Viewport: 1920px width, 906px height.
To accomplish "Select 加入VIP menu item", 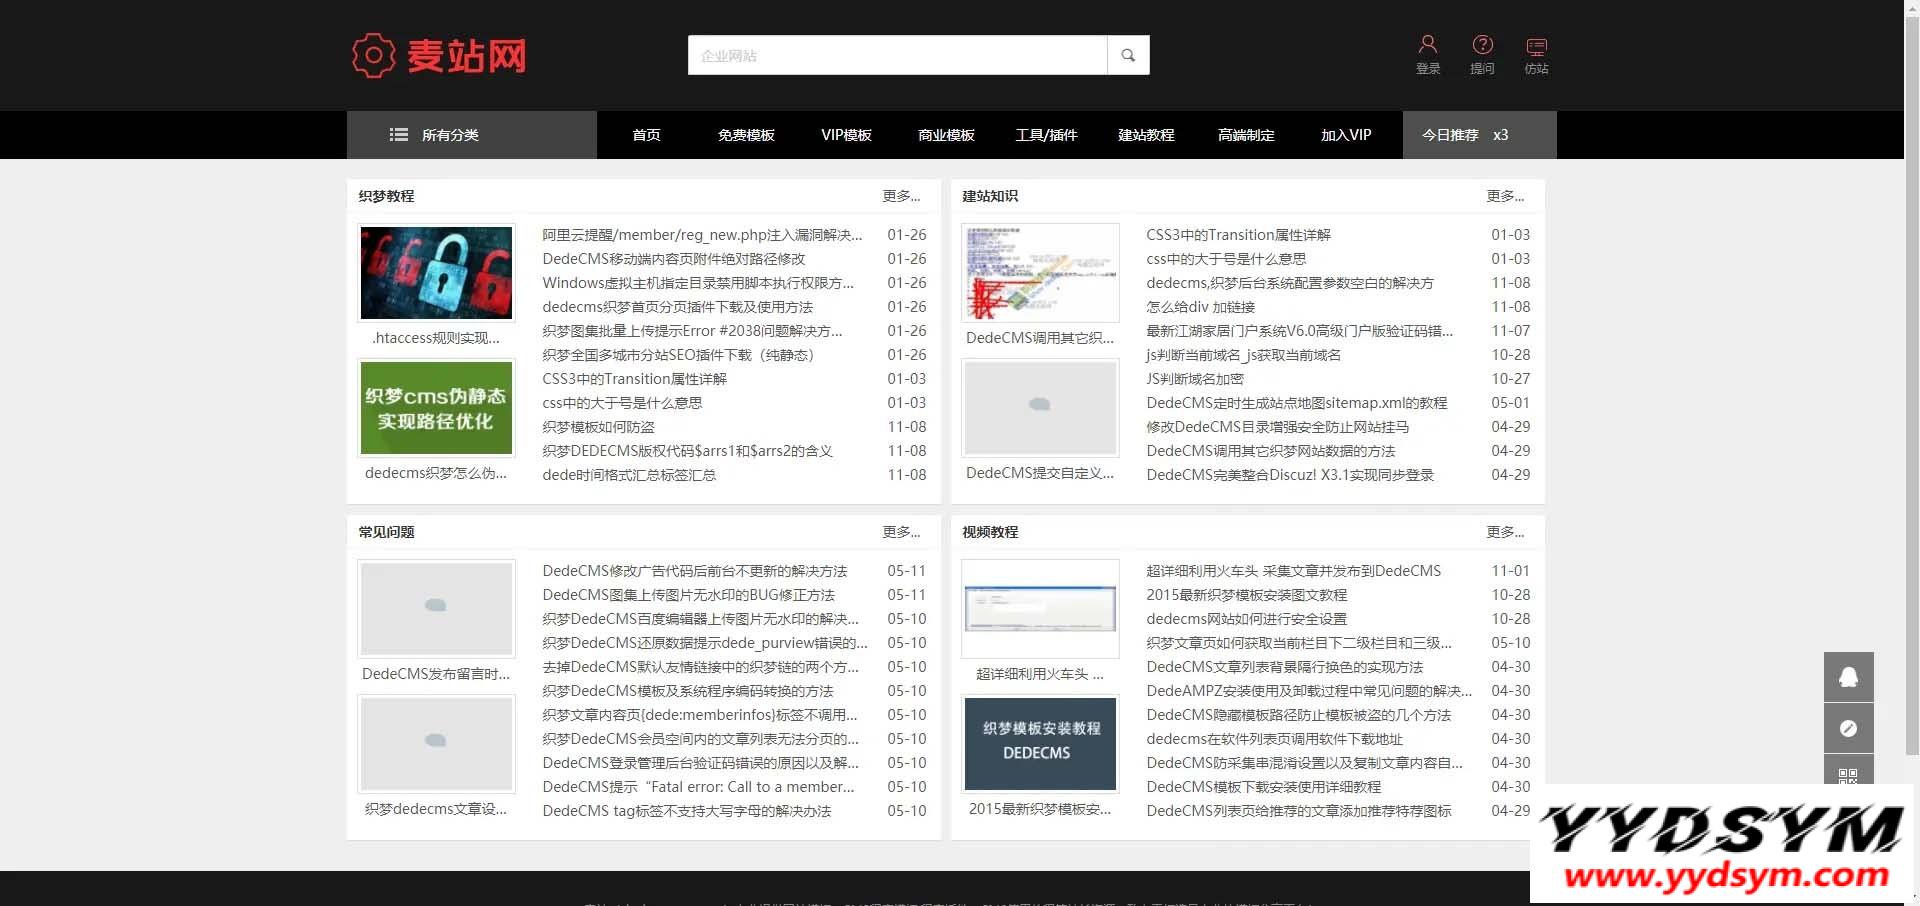I will click(x=1346, y=135).
